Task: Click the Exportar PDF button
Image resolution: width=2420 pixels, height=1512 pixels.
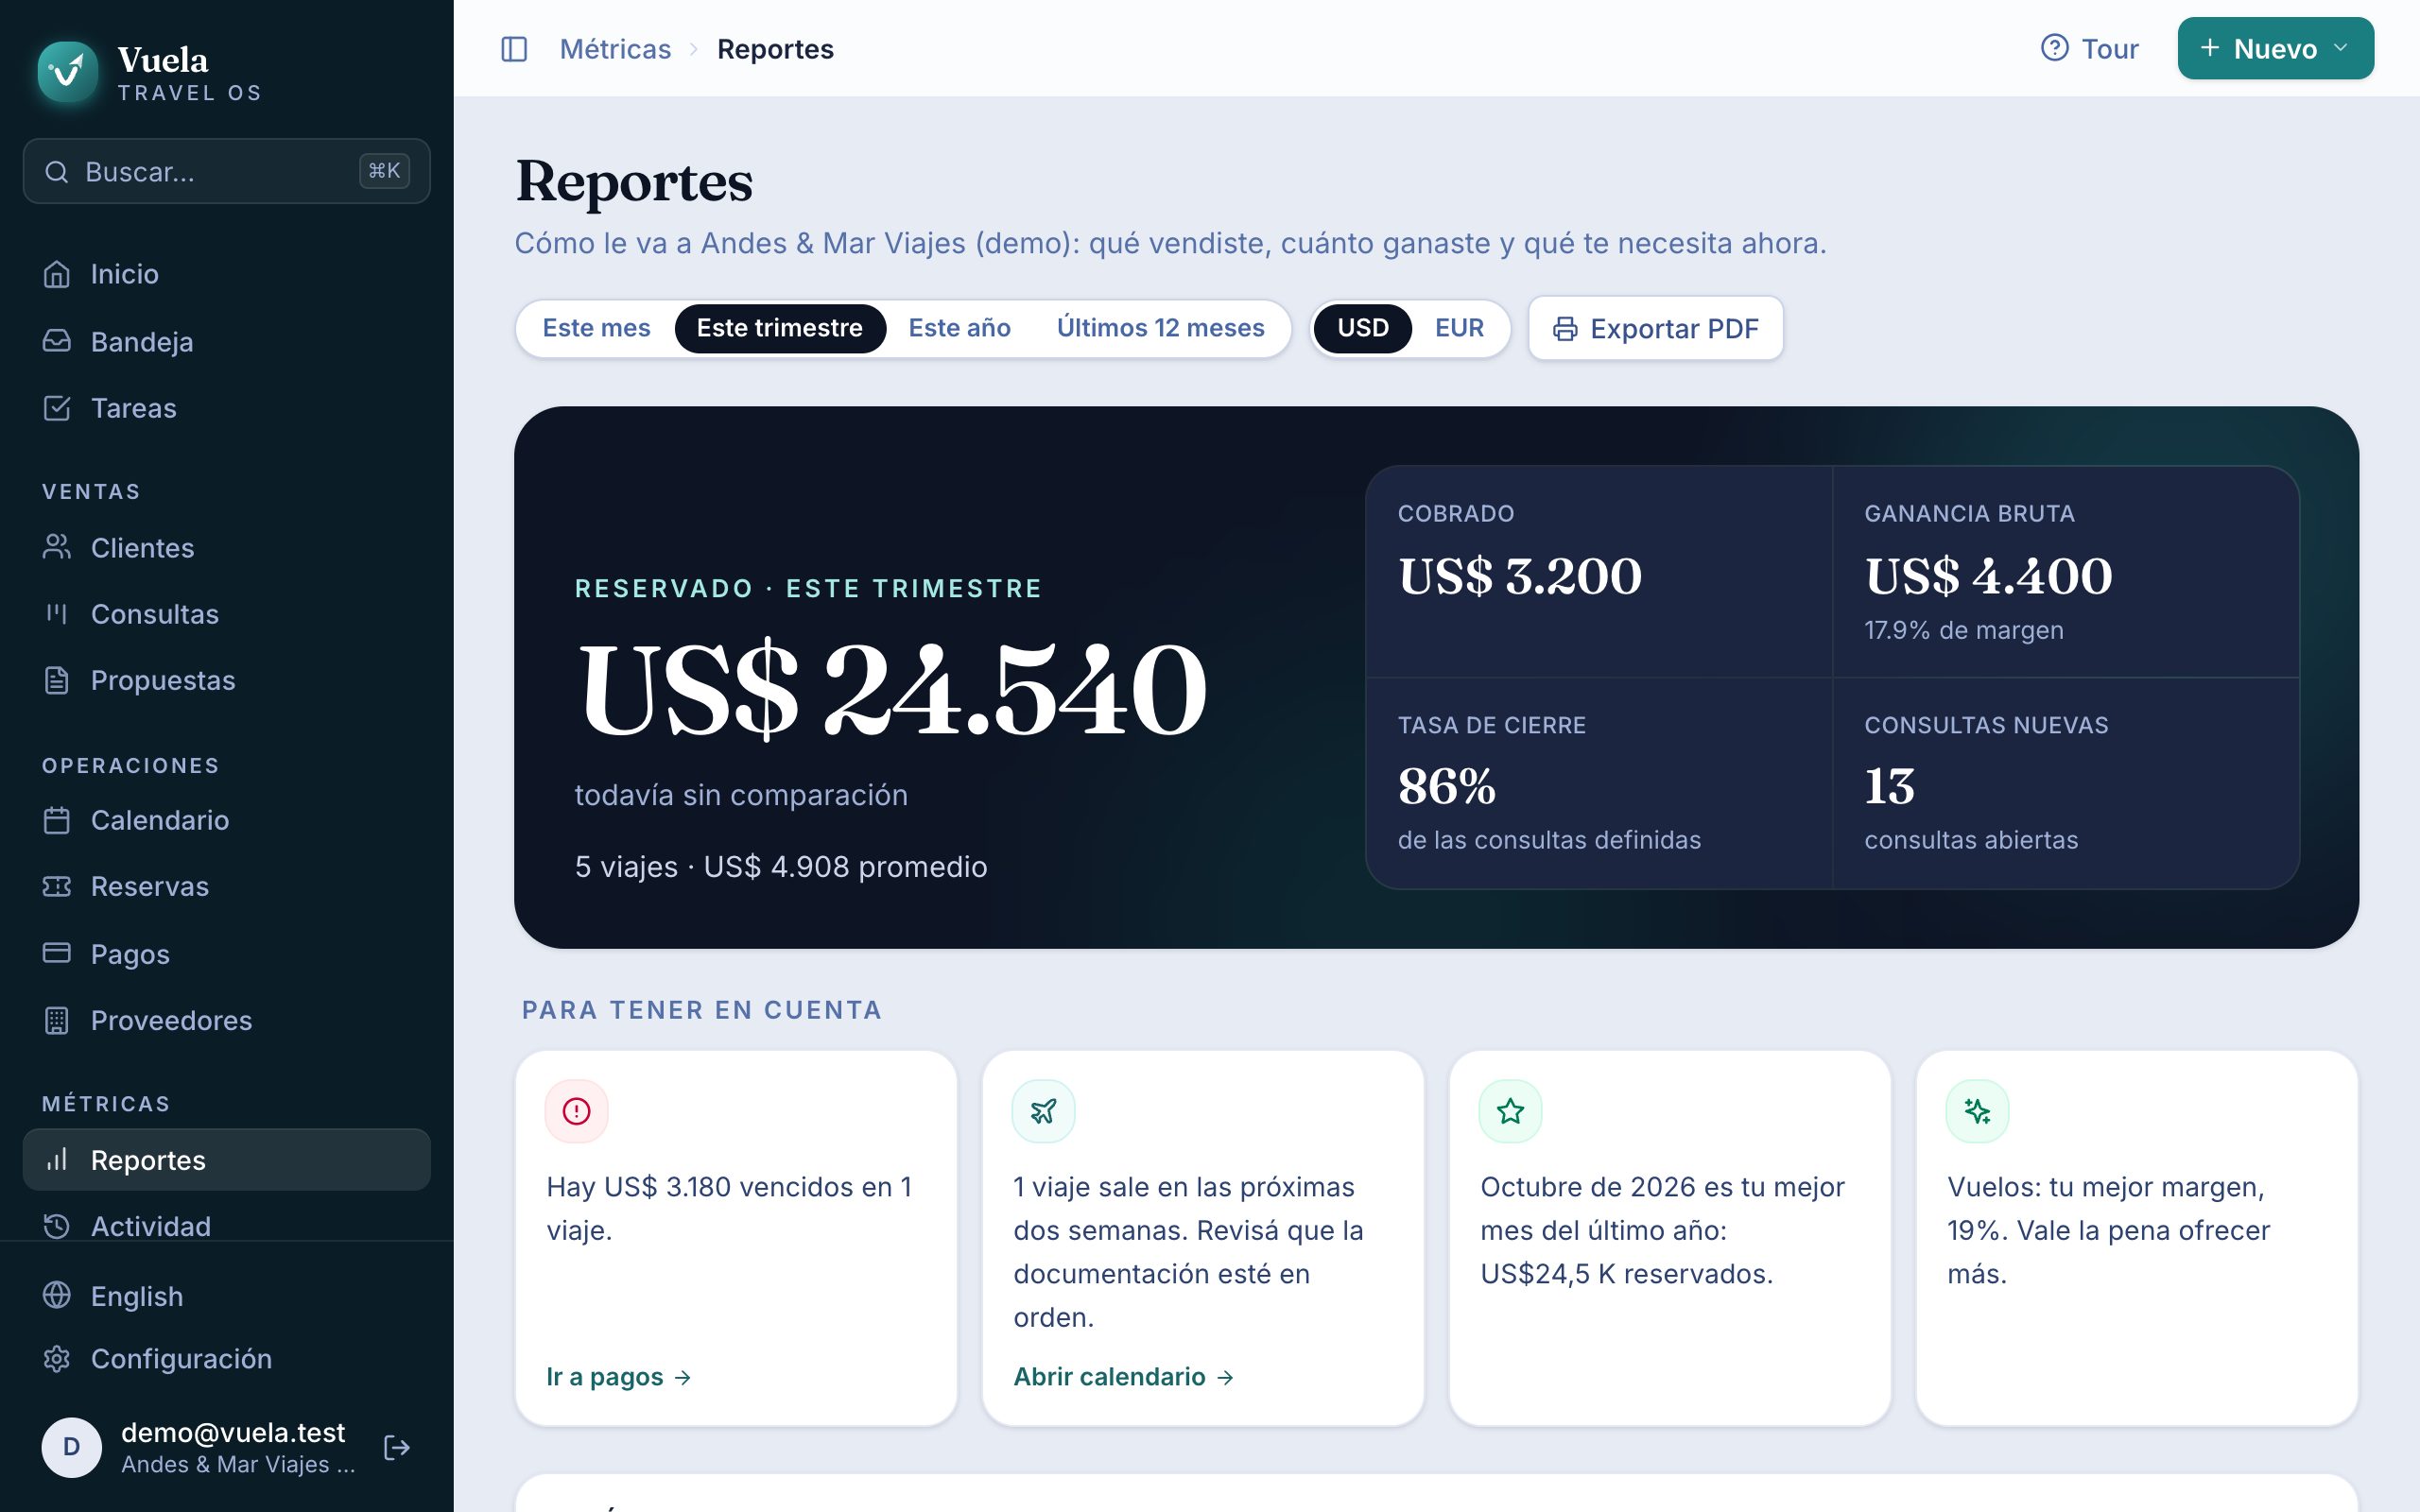Action: (x=1656, y=328)
